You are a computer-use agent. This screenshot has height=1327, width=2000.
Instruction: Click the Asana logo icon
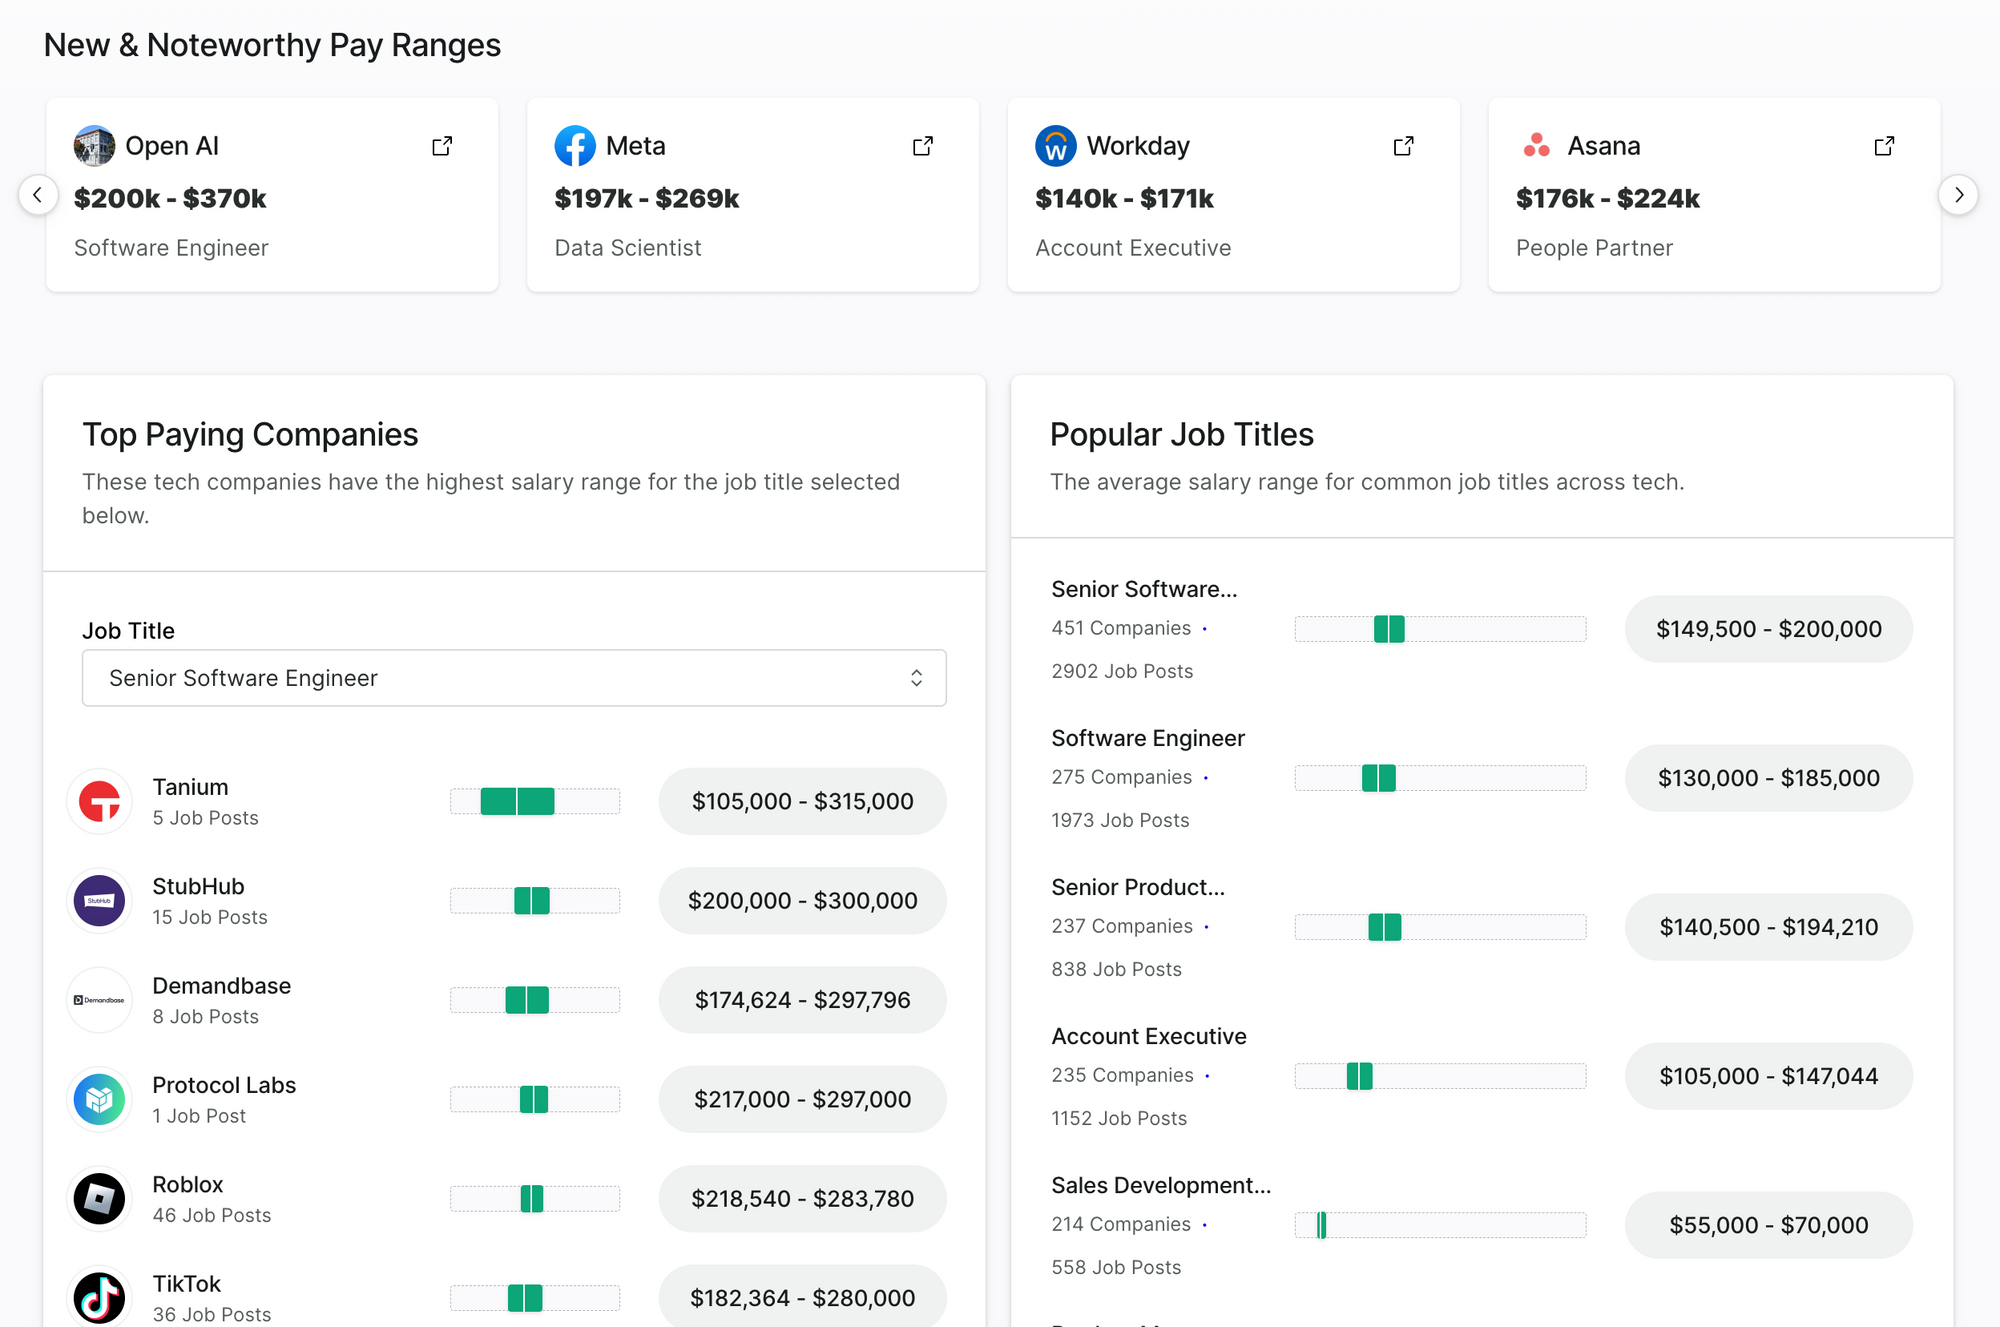point(1535,145)
